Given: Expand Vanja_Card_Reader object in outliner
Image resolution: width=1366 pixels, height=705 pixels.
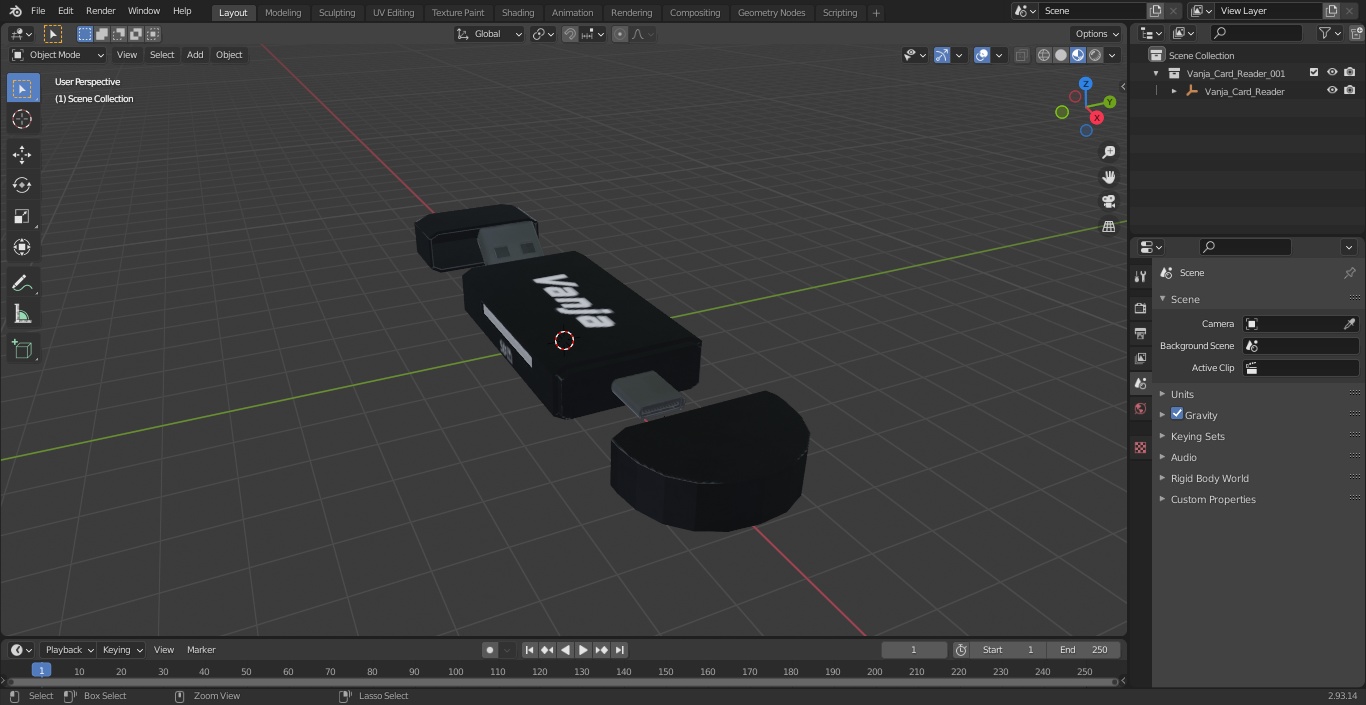Looking at the screenshot, I should [1174, 91].
